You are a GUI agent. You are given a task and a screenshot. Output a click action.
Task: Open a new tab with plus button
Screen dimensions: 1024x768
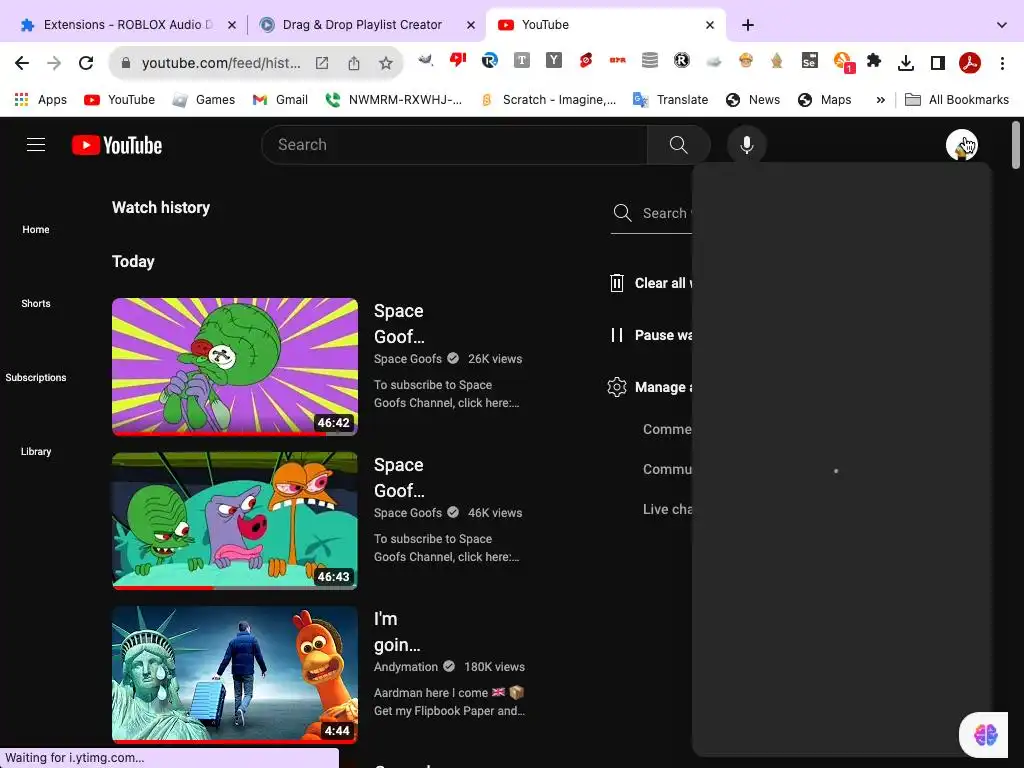748,25
